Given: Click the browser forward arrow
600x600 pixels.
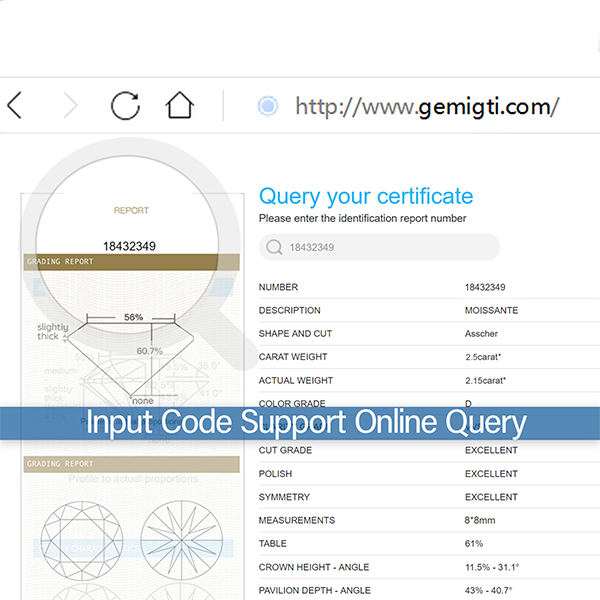Looking at the screenshot, I should [70, 105].
